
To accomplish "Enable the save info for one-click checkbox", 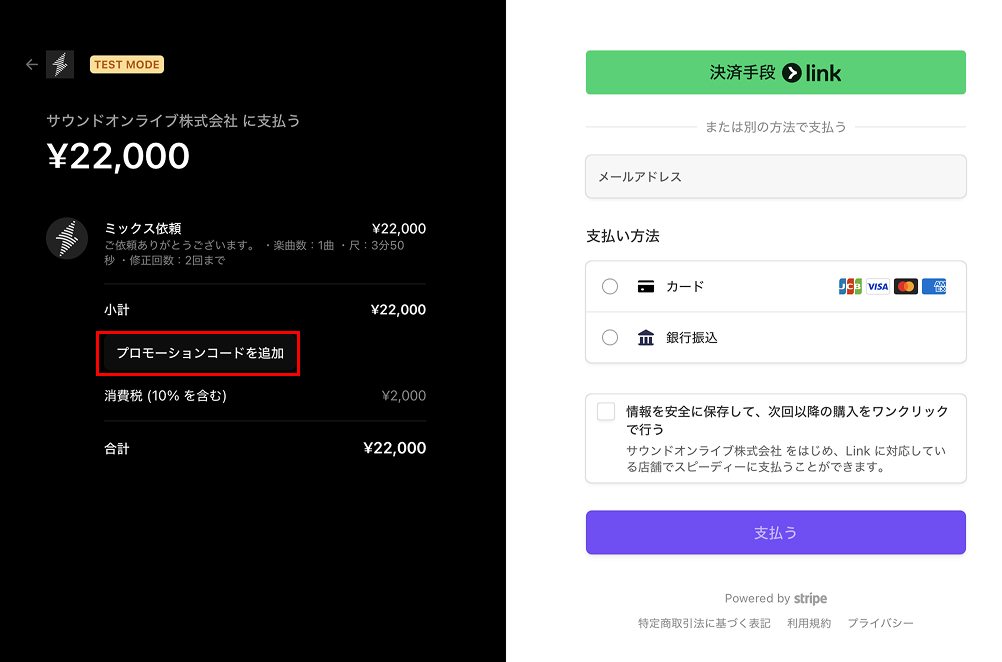I will tap(606, 412).
